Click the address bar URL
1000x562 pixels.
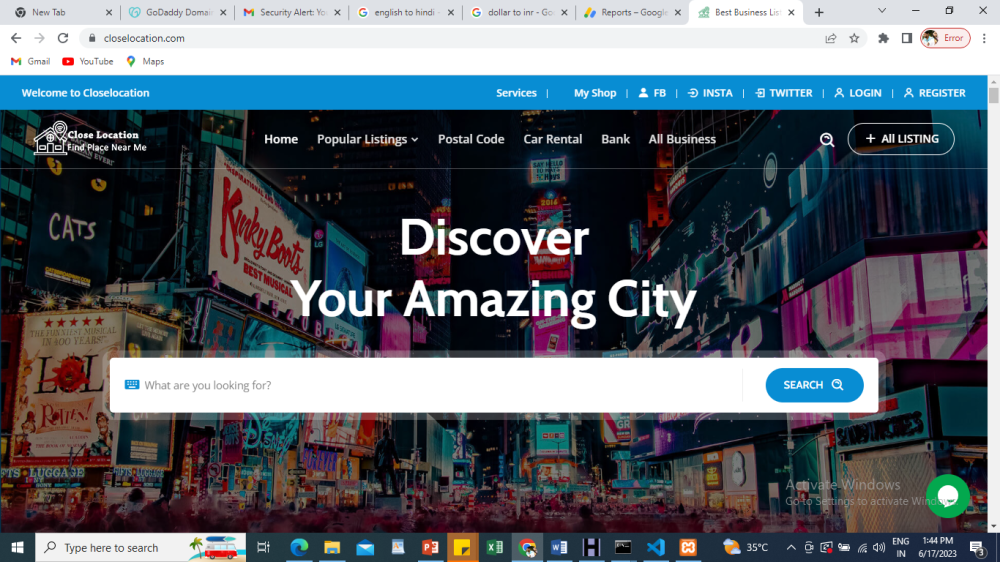tap(144, 38)
